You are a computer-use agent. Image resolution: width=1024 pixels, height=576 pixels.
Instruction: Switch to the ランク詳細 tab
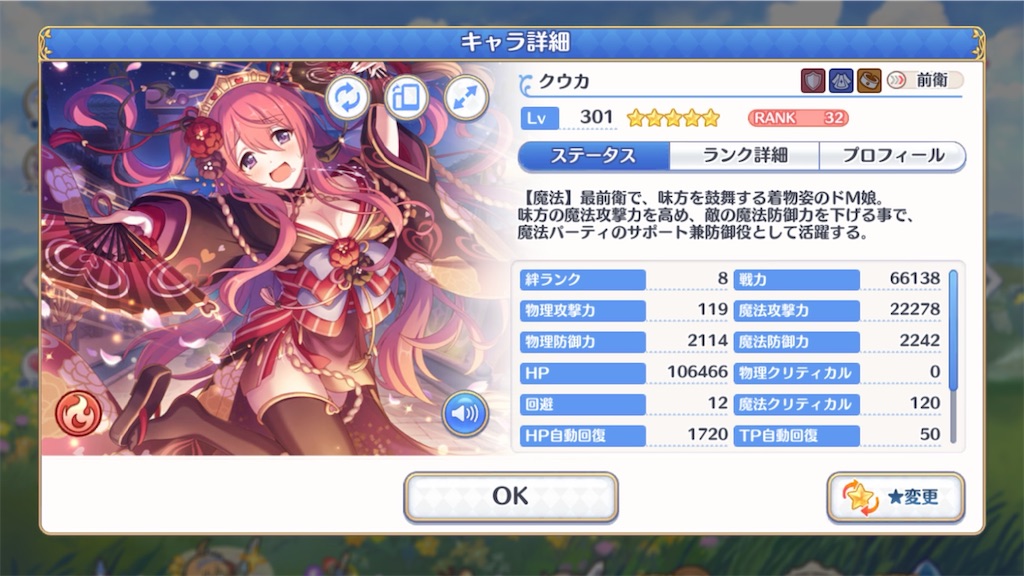744,156
